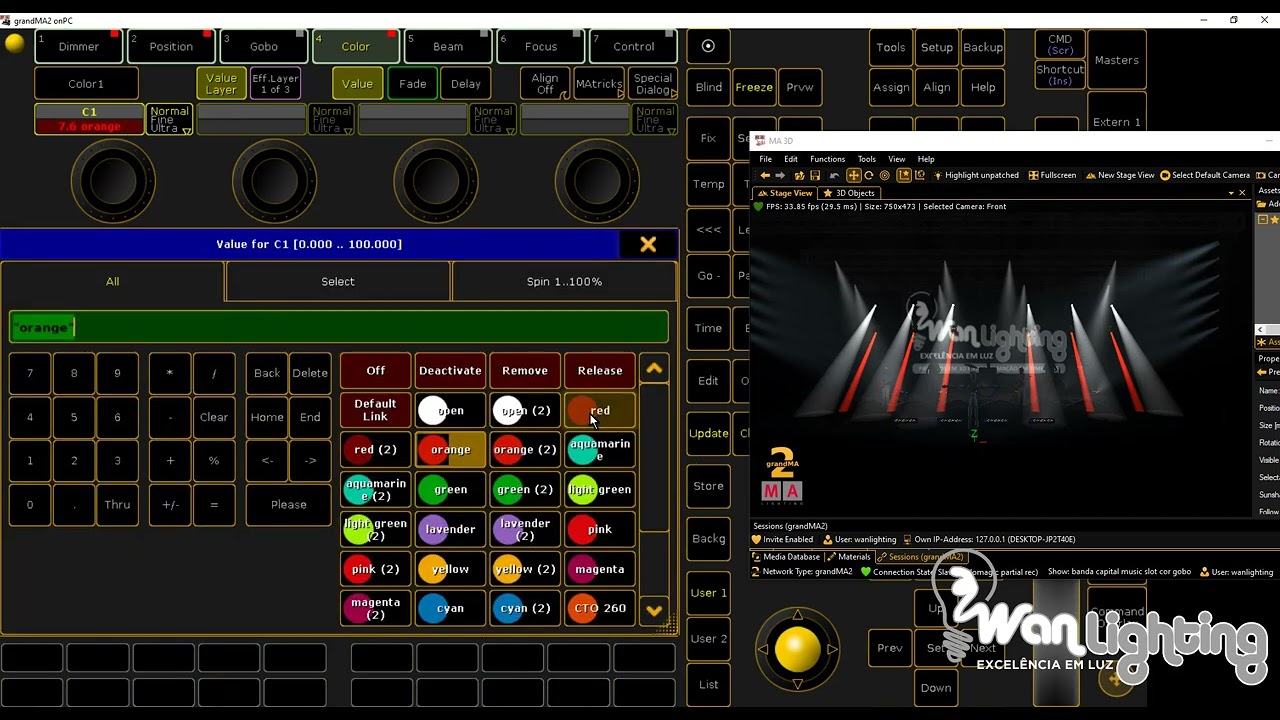
Task: Toggle the Freeze button
Action: (754, 87)
